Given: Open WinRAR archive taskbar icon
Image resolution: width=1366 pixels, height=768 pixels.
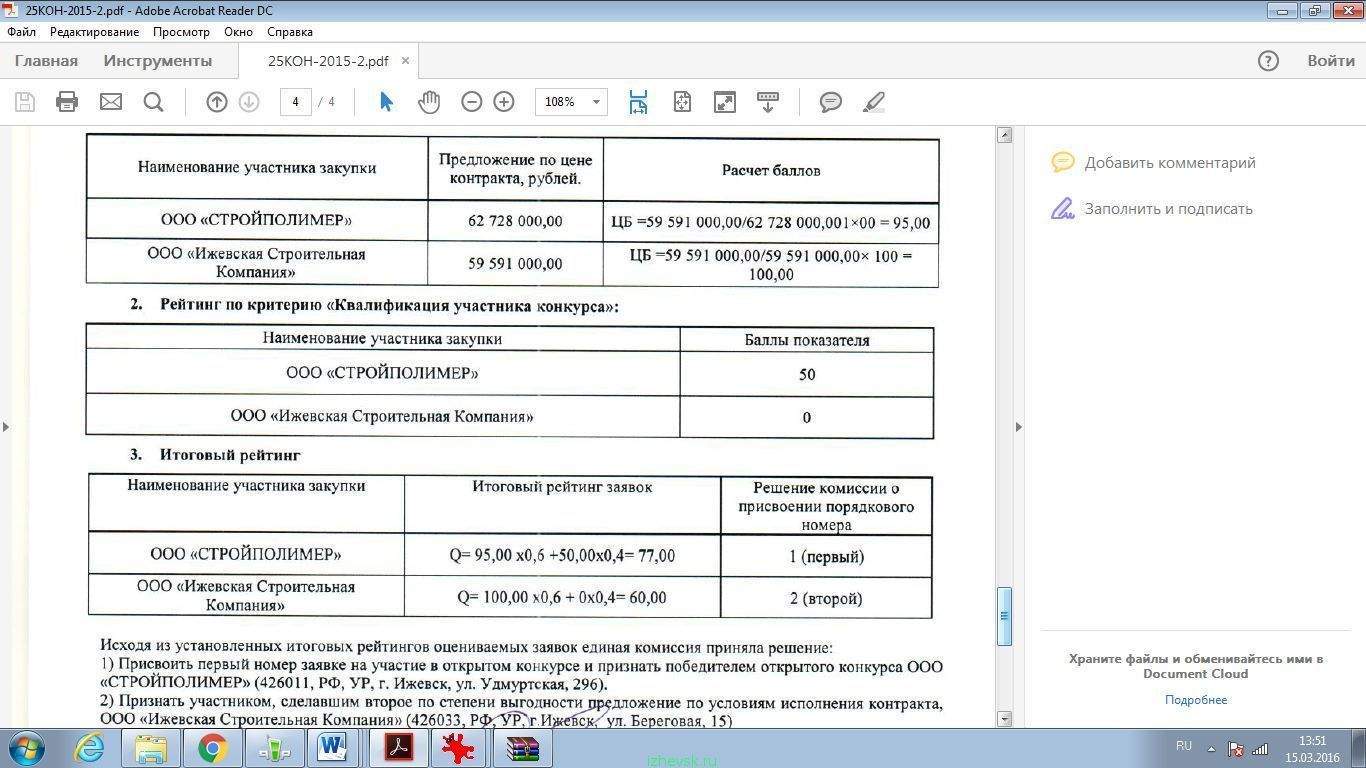Looking at the screenshot, I should (x=522, y=748).
